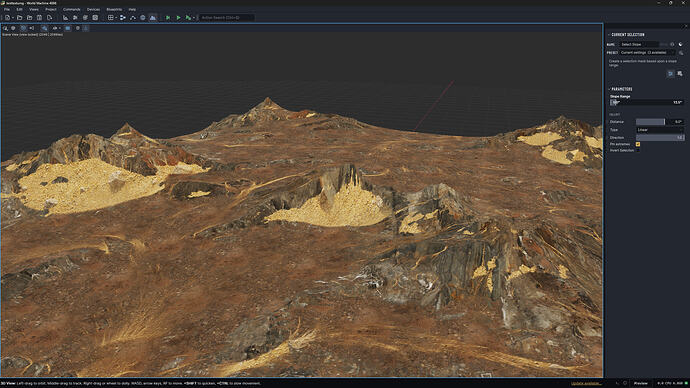Click the page export icon after Save

tap(49, 18)
